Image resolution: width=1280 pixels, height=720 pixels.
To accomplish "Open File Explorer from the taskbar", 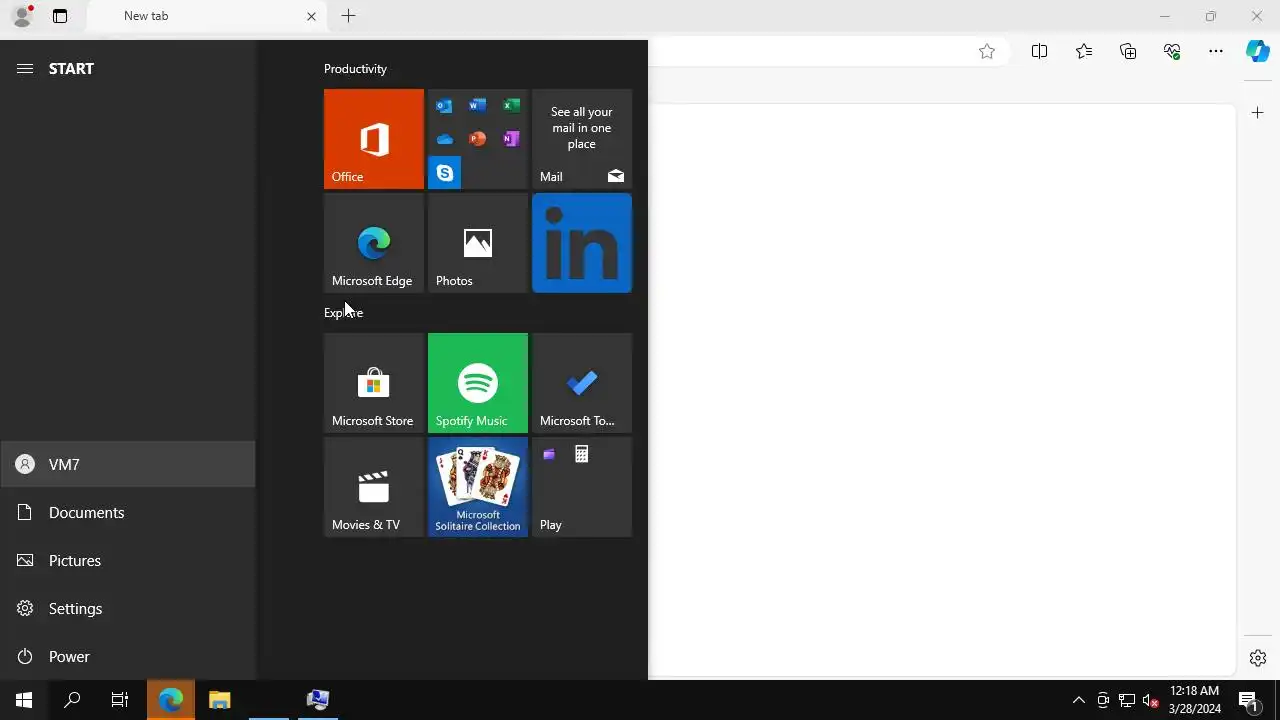I will pos(220,700).
